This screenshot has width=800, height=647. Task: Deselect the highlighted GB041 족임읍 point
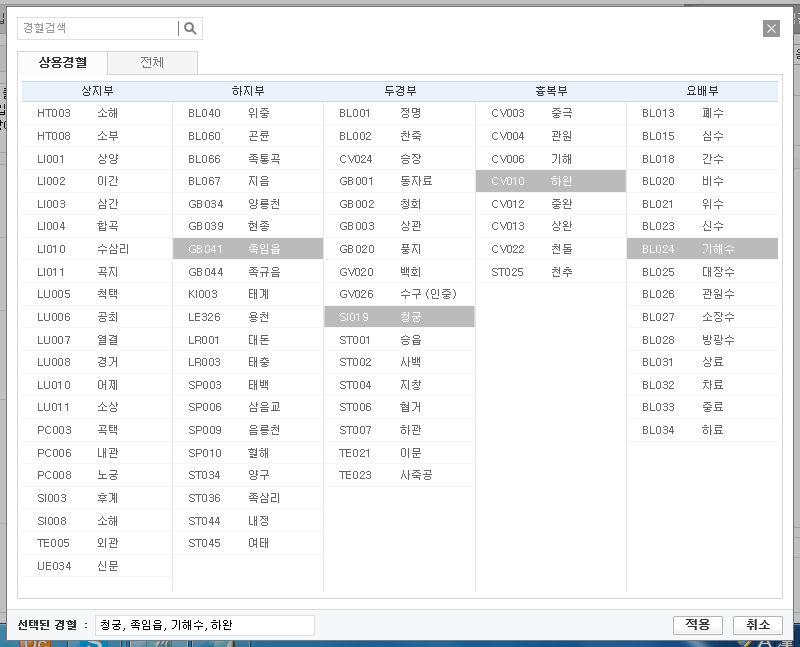click(248, 249)
